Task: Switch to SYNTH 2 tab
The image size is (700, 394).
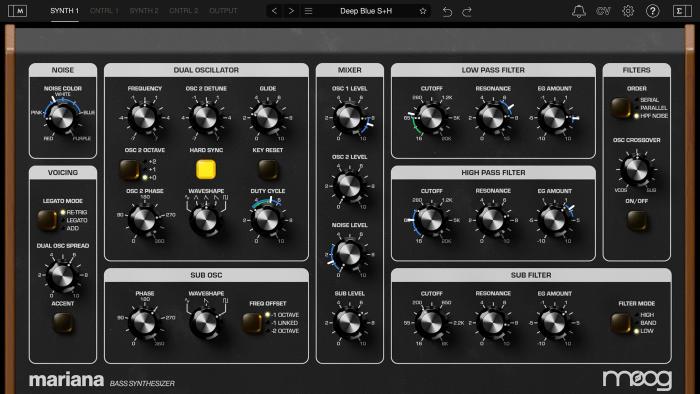Action: click(144, 11)
